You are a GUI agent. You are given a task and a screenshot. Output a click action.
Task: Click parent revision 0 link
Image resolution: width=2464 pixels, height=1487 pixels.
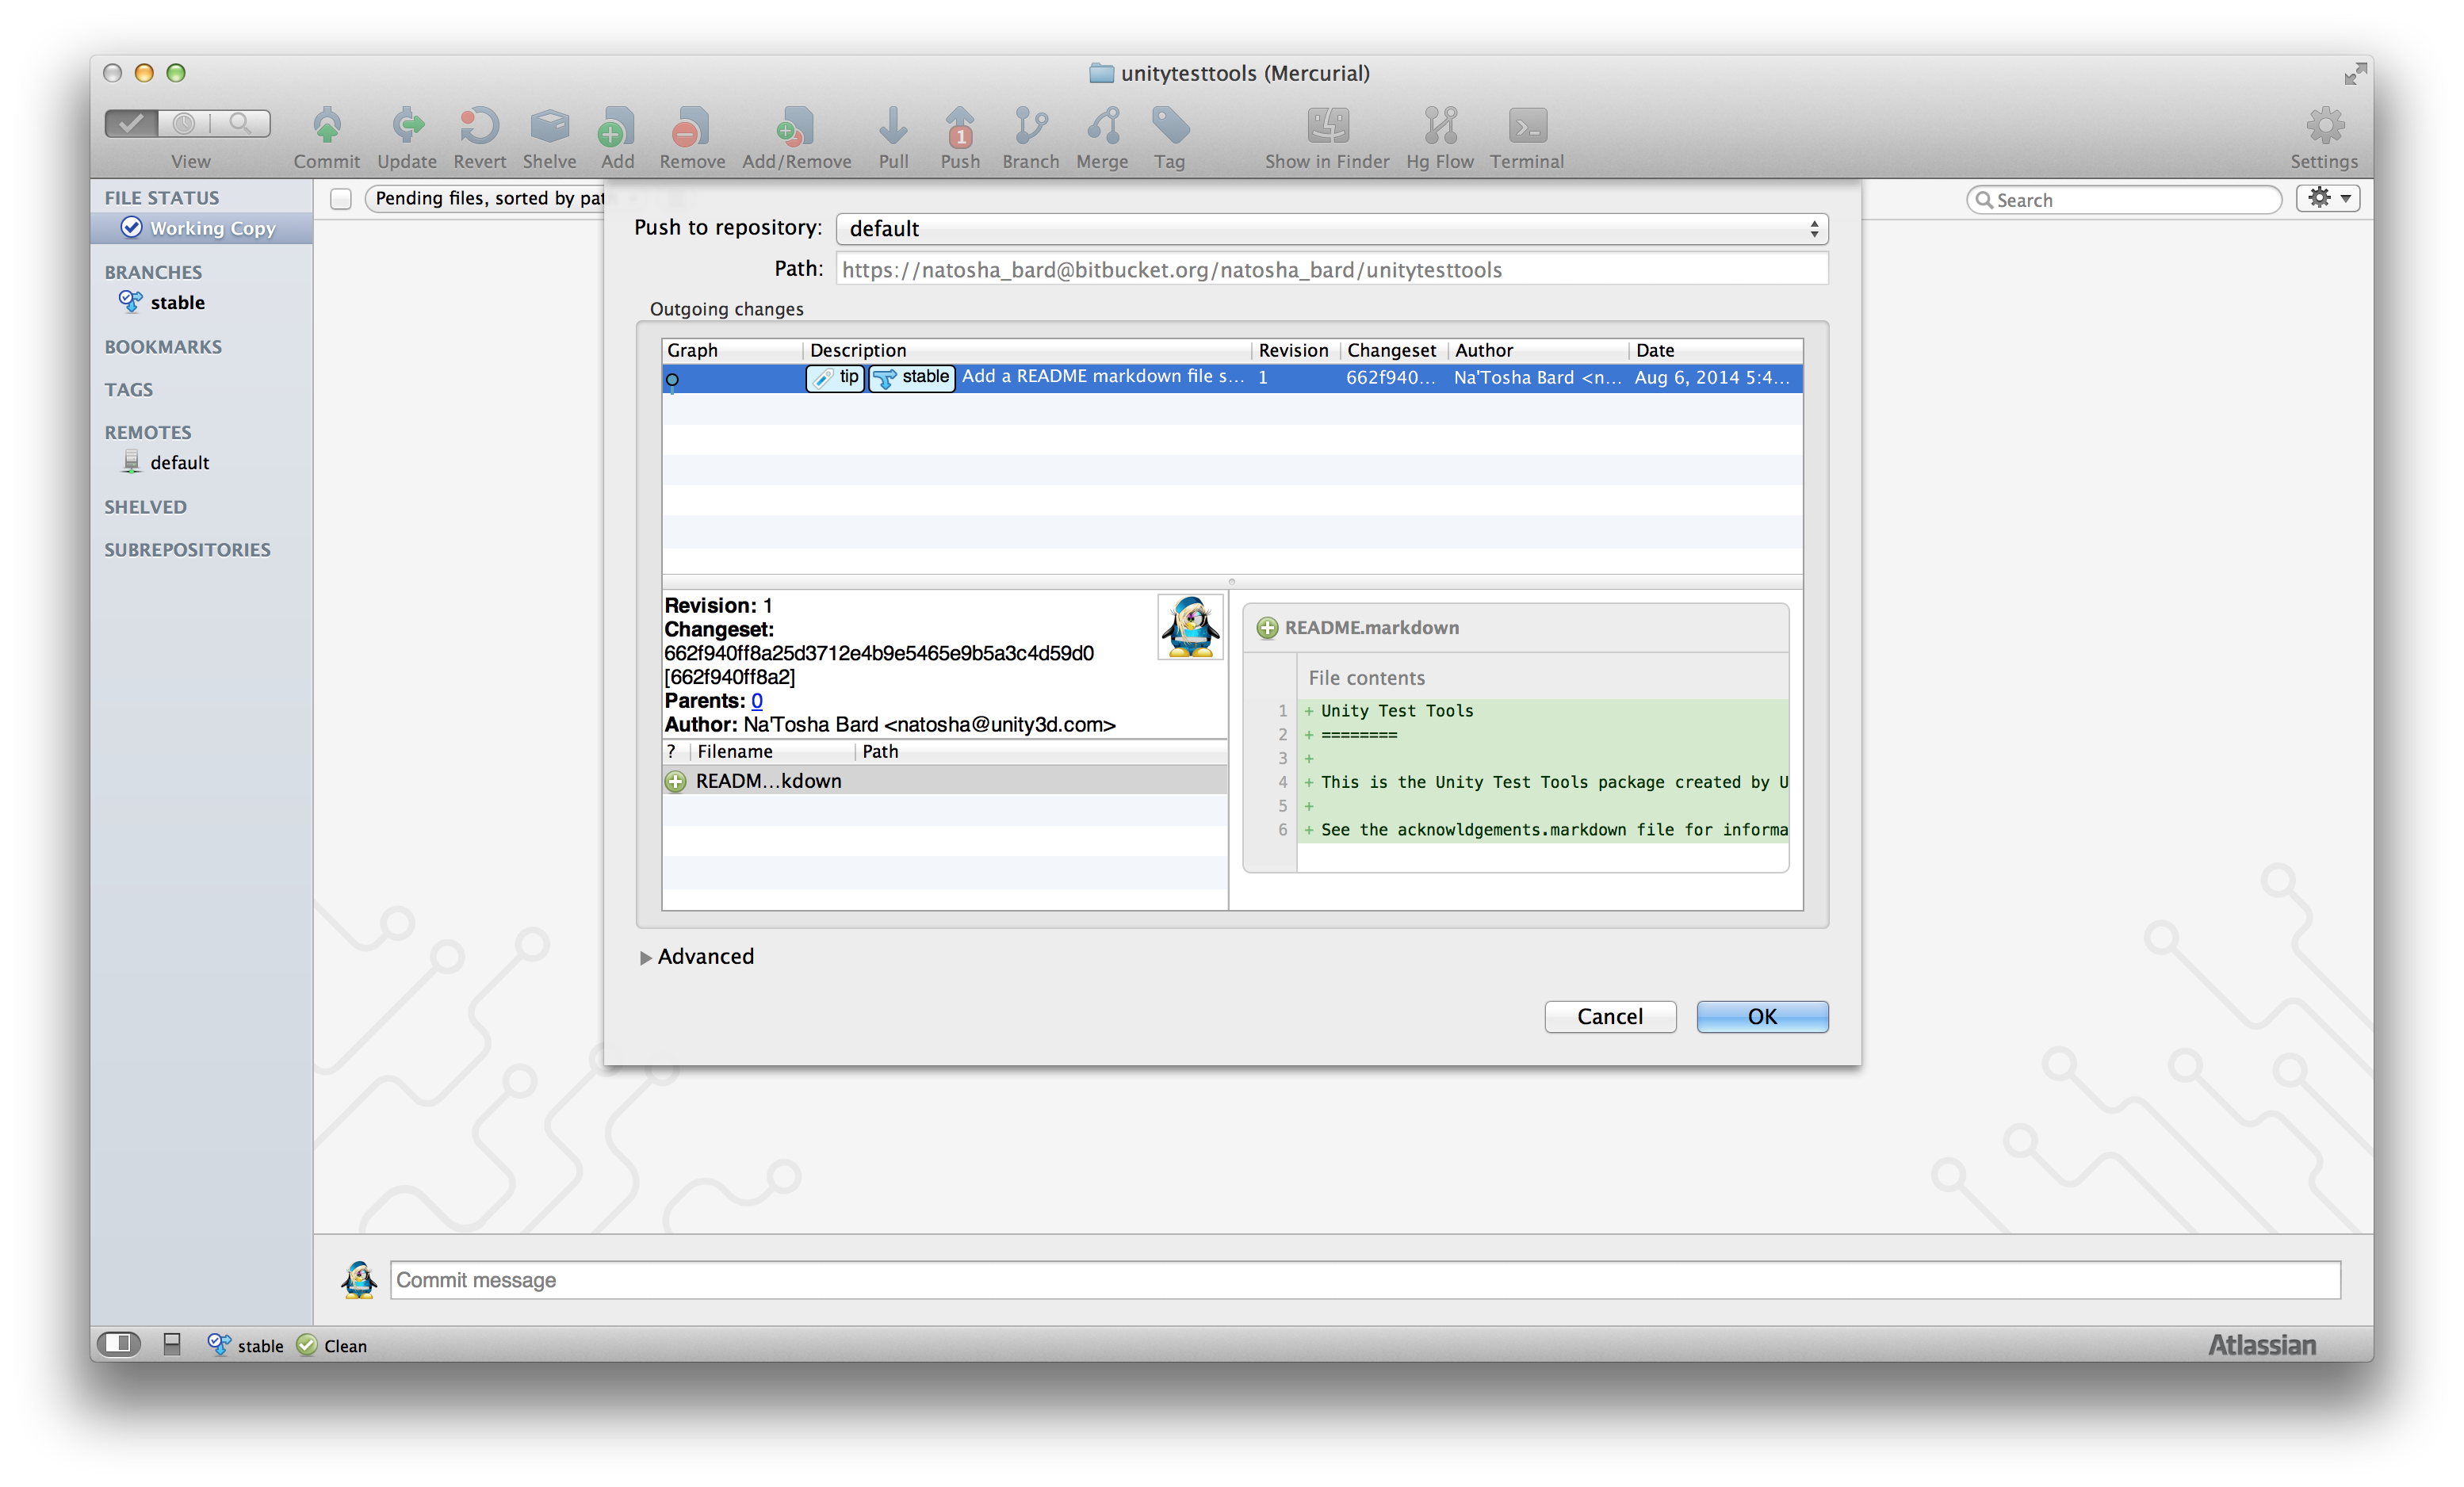point(756,701)
